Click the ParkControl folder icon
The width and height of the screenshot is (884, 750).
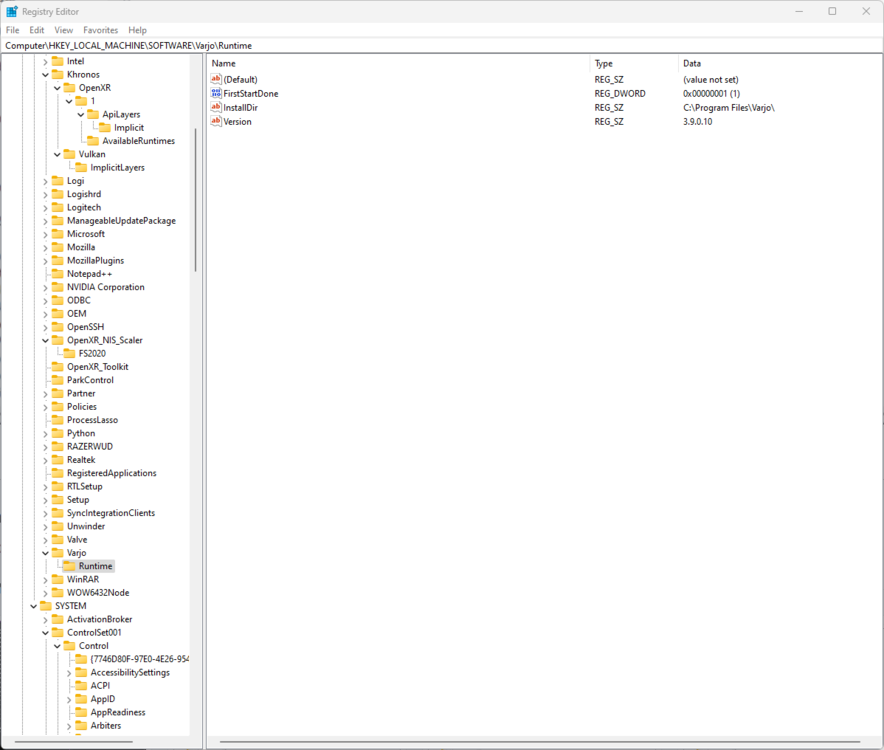[x=58, y=380]
